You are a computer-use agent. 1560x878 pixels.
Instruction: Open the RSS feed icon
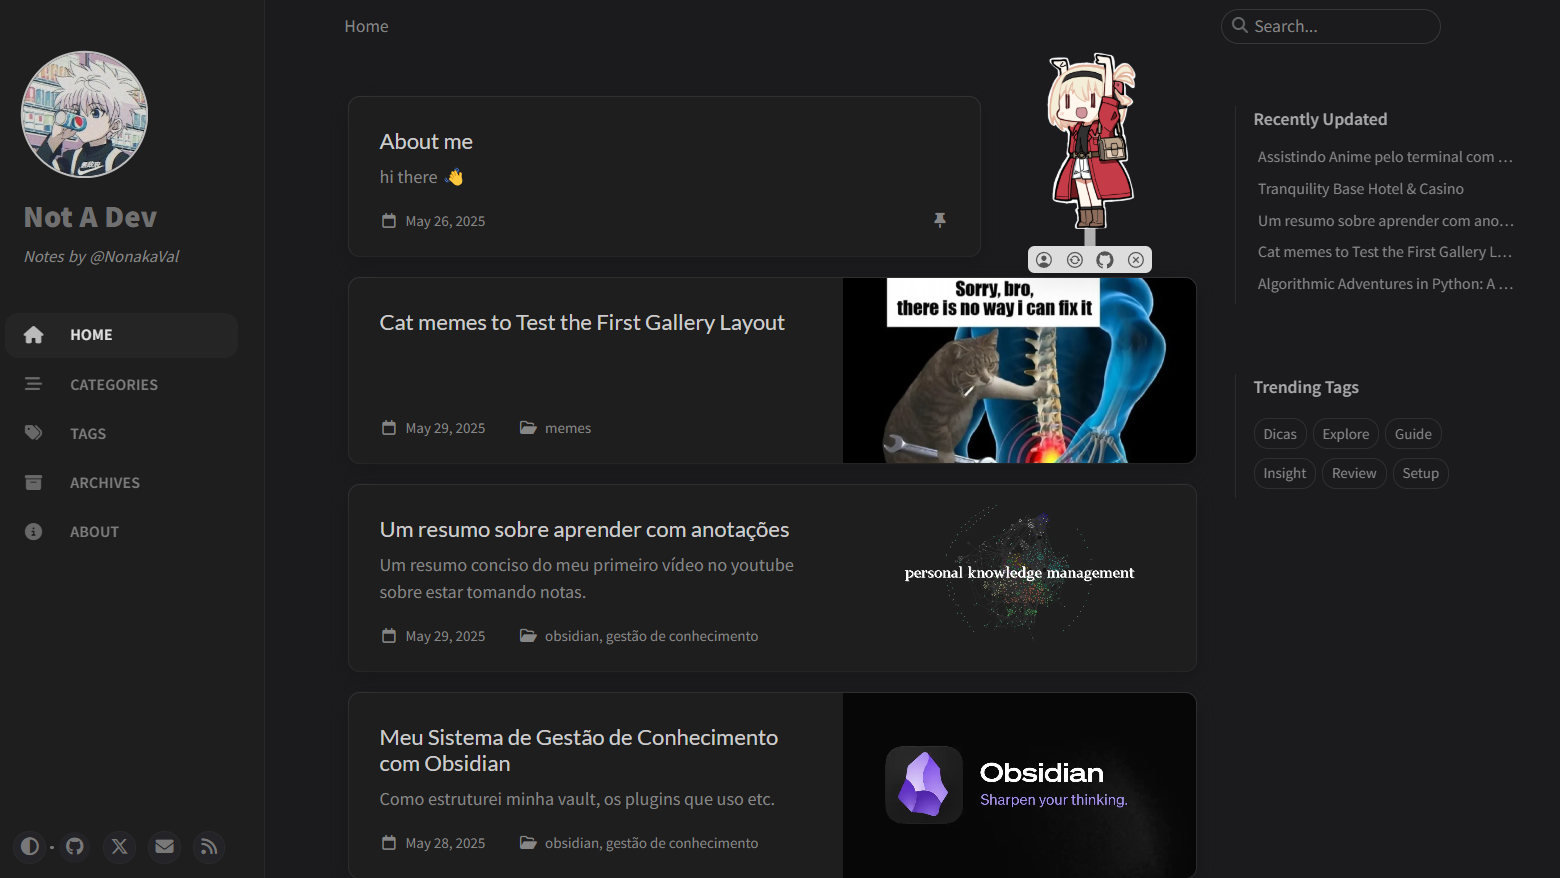209,847
